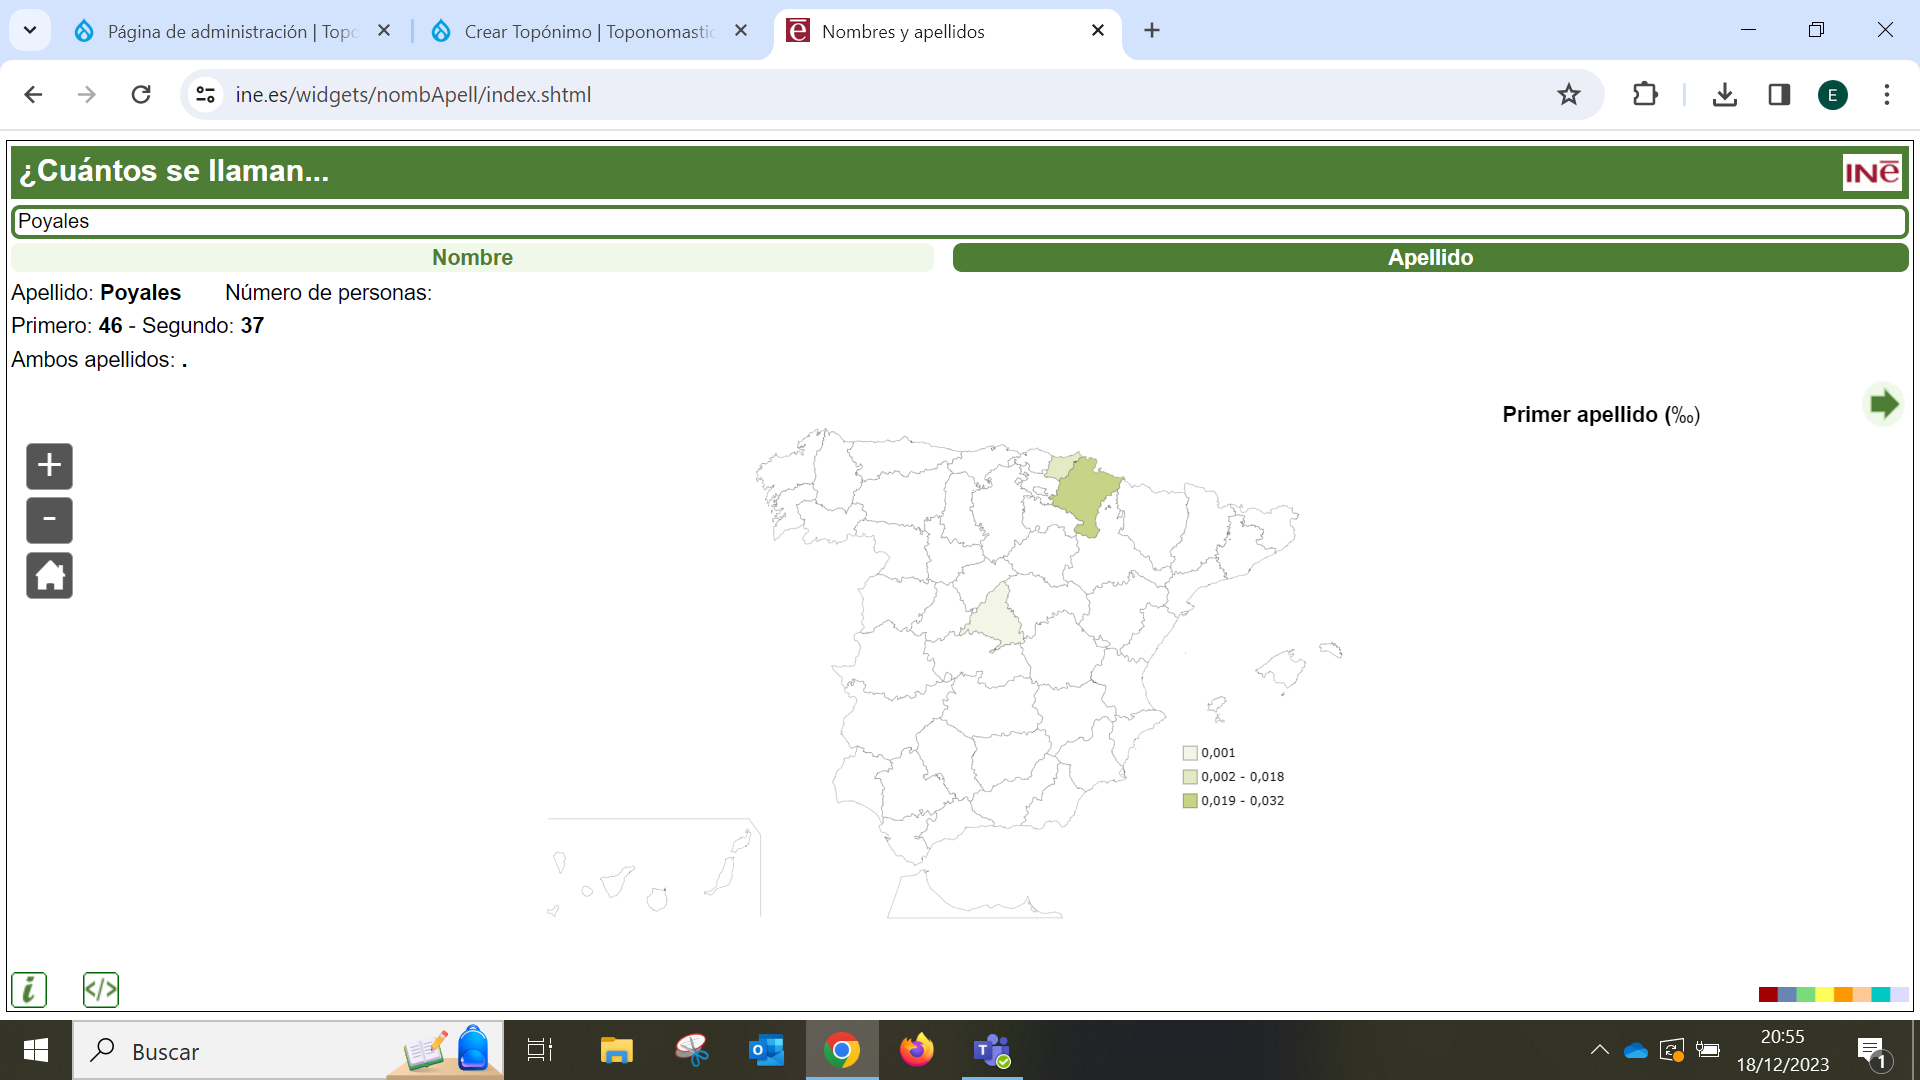1920x1080 pixels.
Task: Click the INE logo
Action: click(1873, 171)
